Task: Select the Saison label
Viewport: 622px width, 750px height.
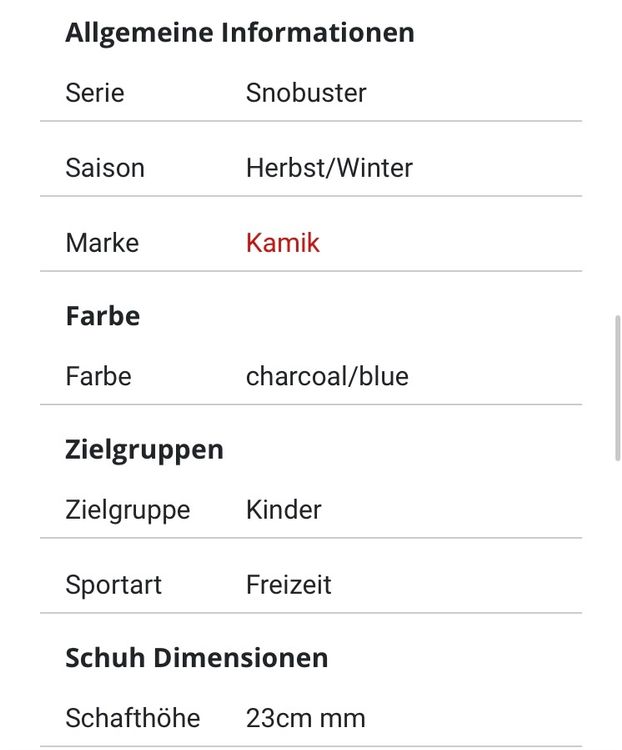Action: coord(105,168)
